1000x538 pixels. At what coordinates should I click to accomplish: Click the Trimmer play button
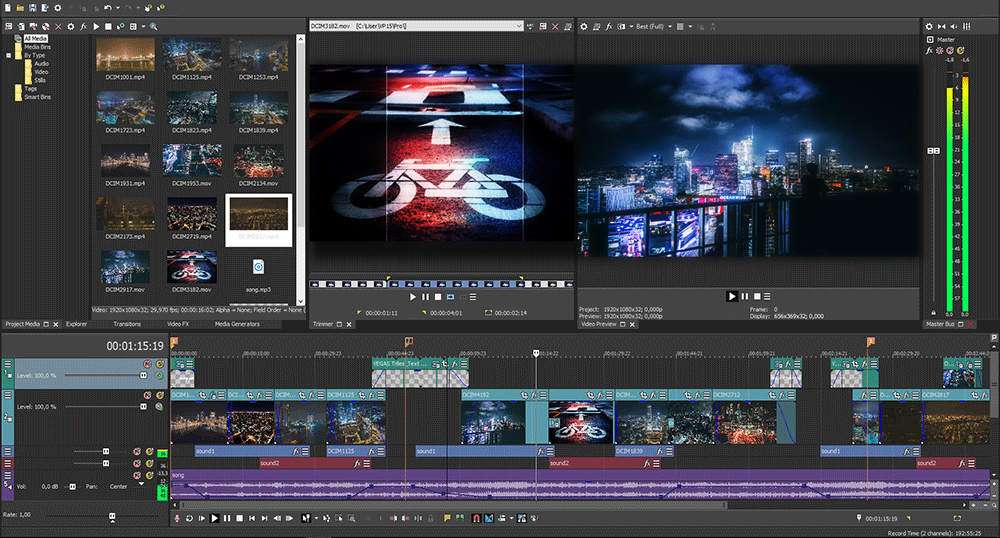tap(413, 297)
